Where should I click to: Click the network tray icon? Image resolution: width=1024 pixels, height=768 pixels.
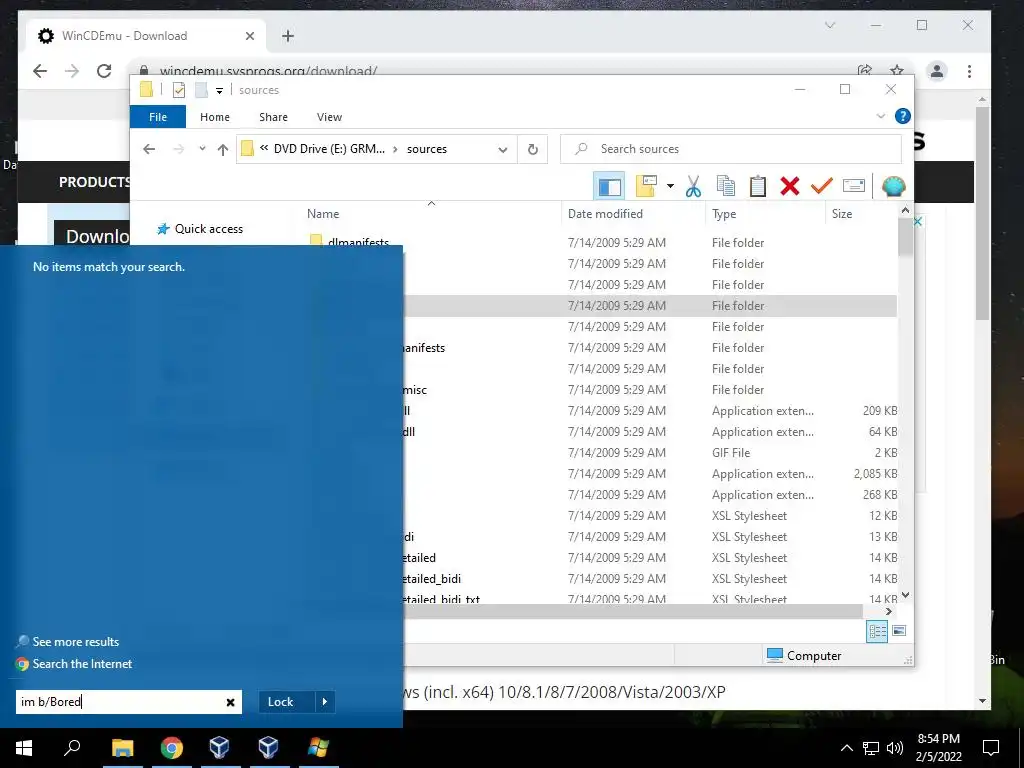(x=871, y=748)
